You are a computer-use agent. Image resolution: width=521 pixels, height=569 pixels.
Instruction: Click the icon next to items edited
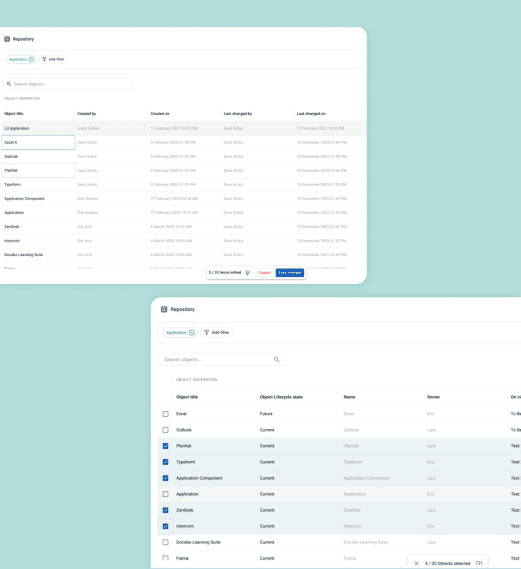(247, 273)
